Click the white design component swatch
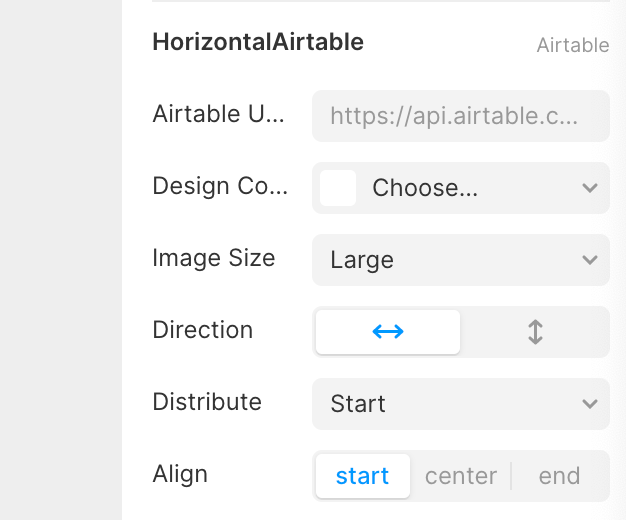Viewport: 626px width, 520px height. [x=338, y=188]
